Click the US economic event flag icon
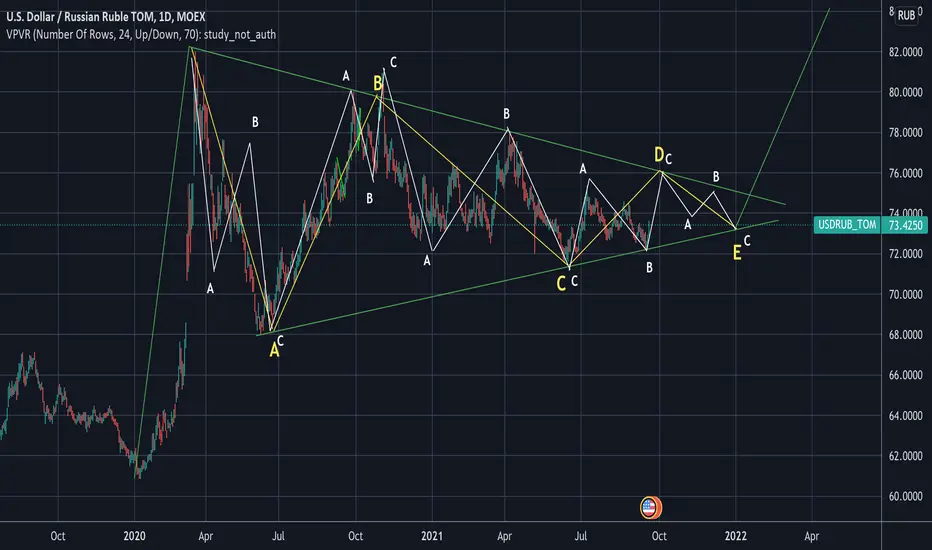This screenshot has width=932, height=550. pyautogui.click(x=650, y=507)
